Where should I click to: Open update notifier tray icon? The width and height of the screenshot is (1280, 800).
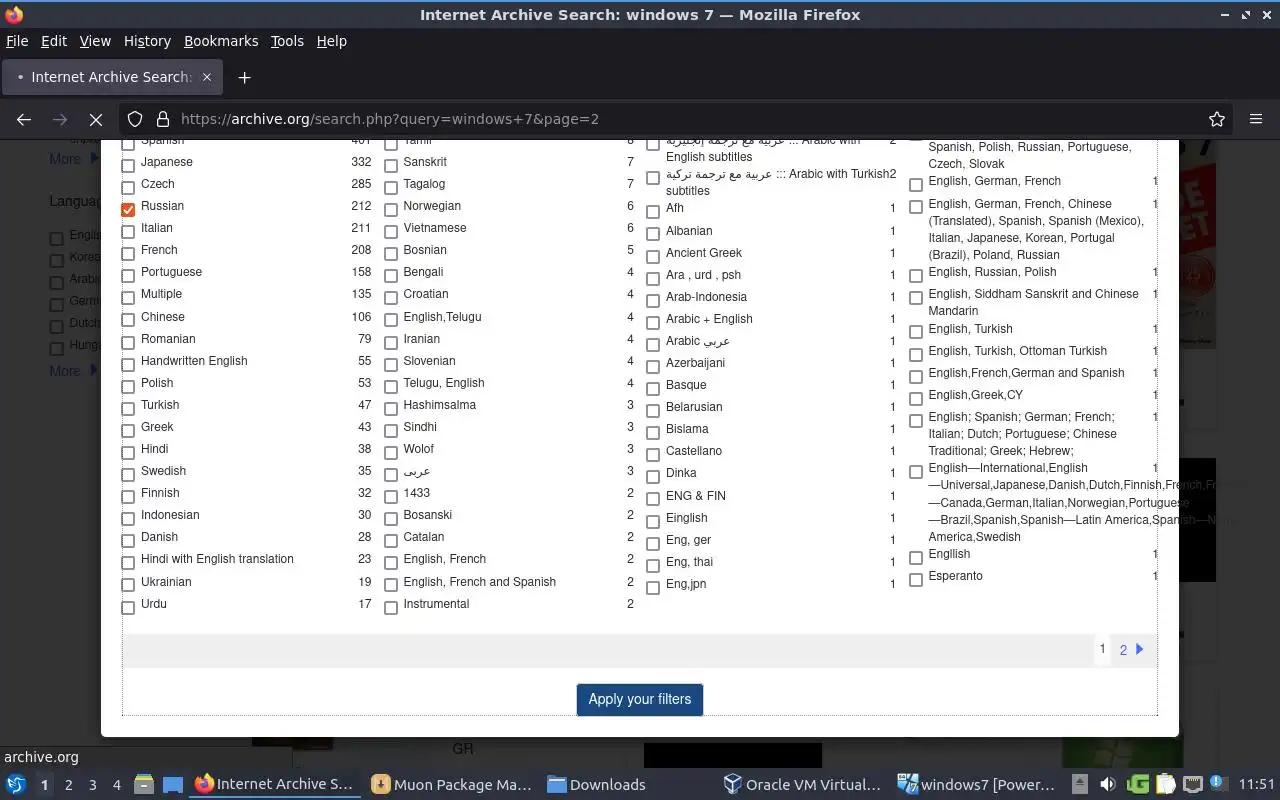[1217, 783]
